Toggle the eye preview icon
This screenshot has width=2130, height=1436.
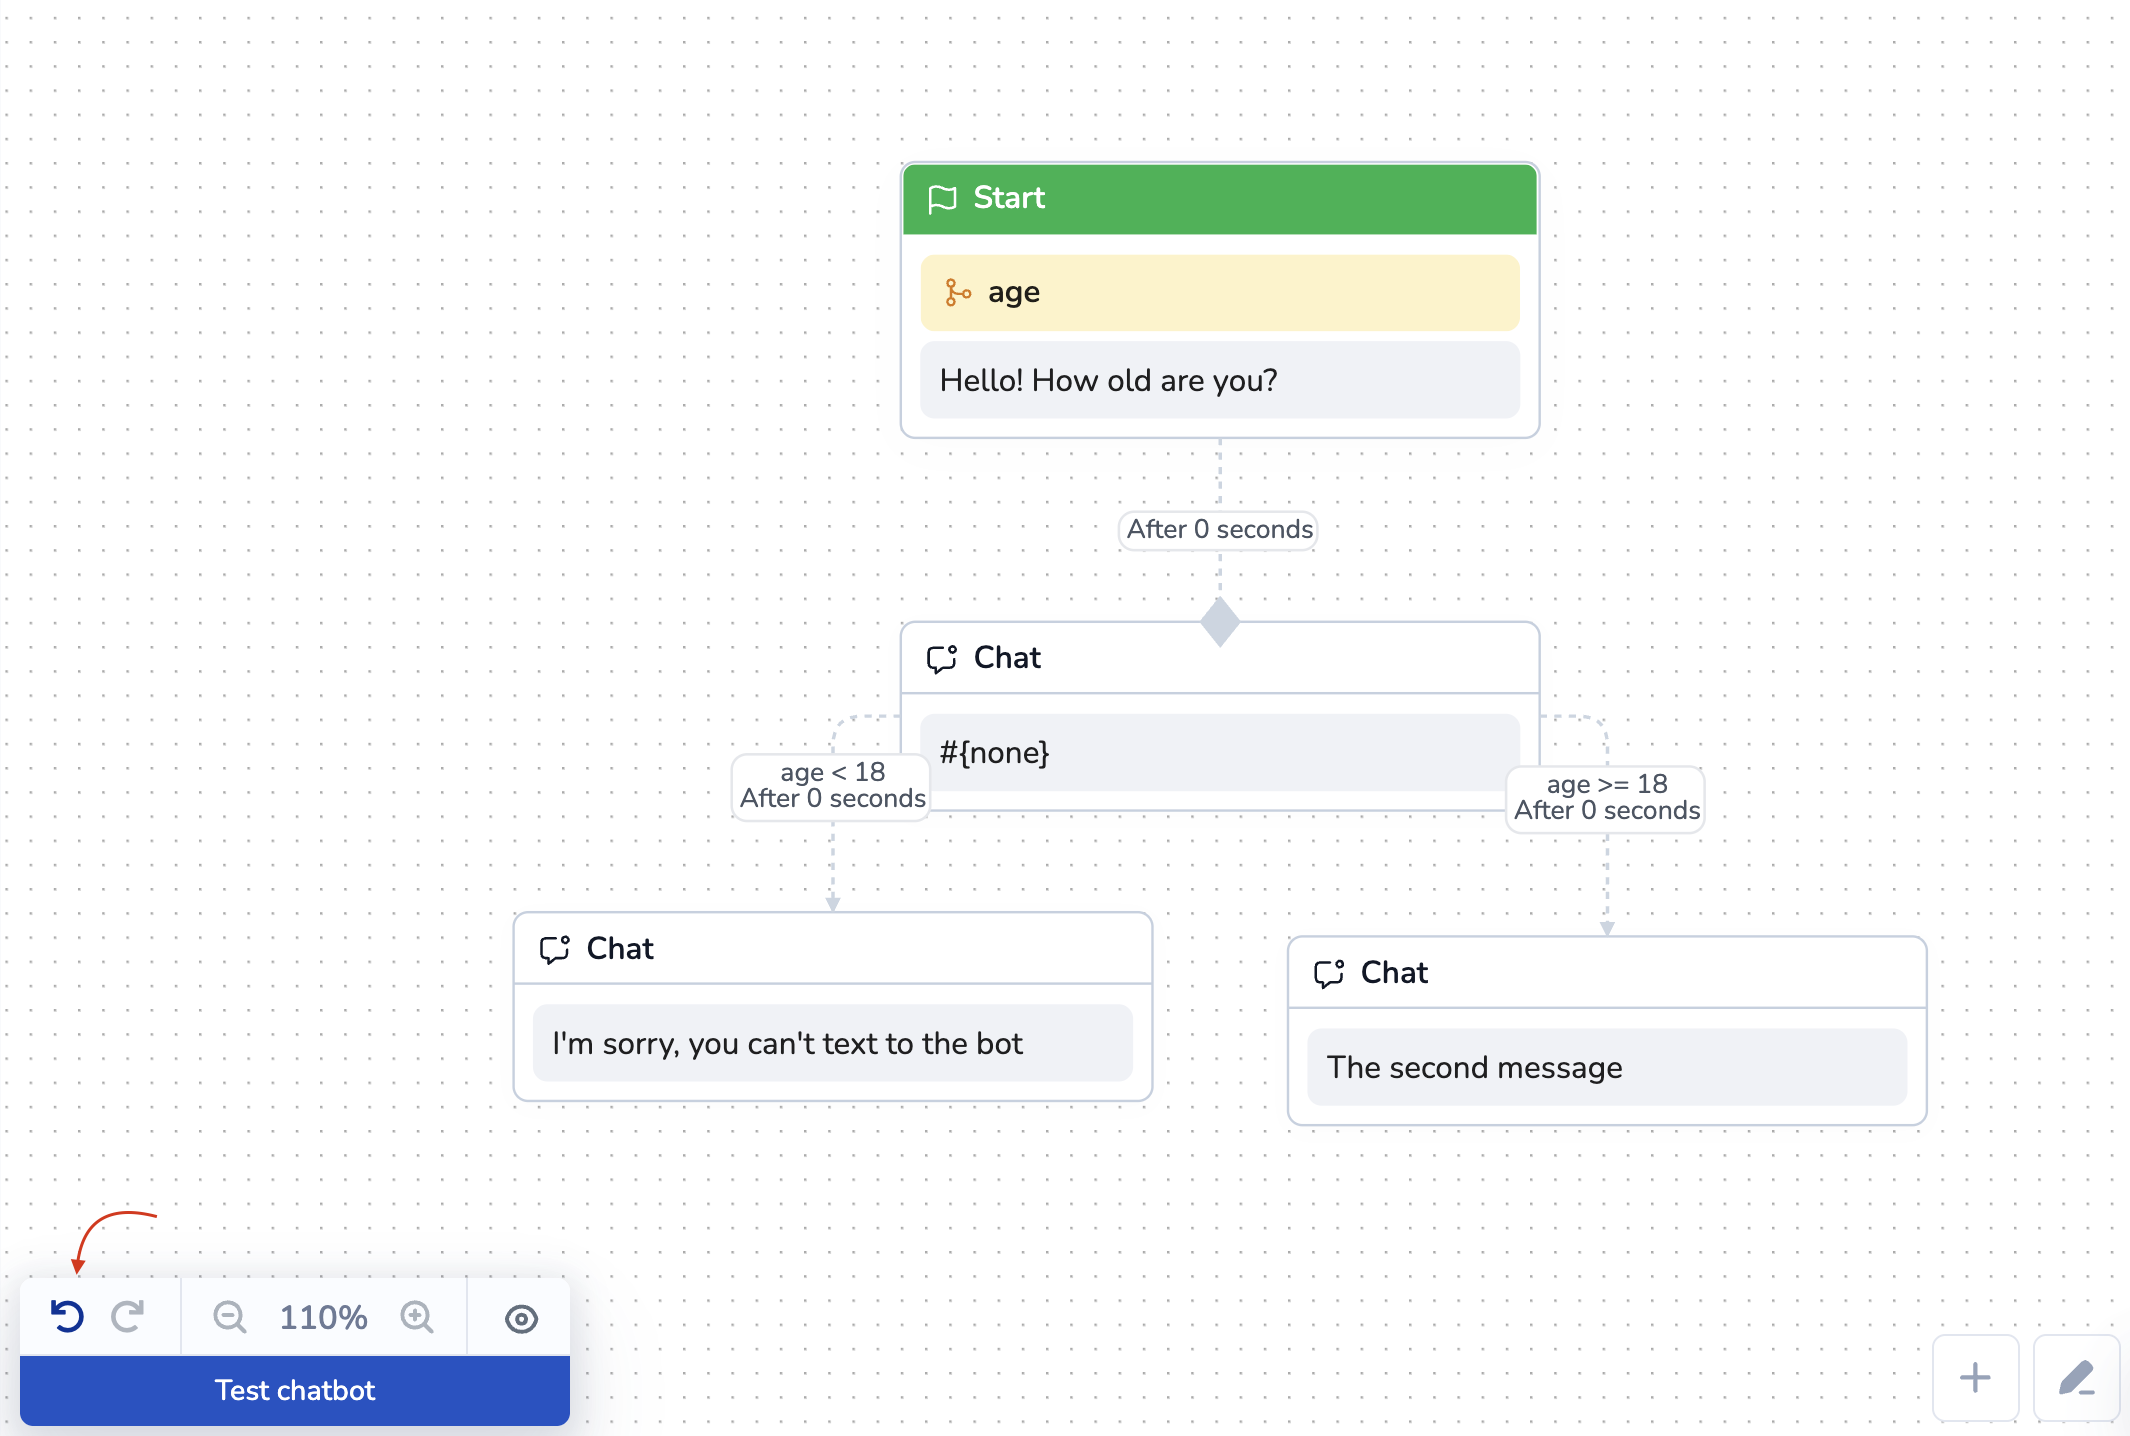pyautogui.click(x=521, y=1319)
